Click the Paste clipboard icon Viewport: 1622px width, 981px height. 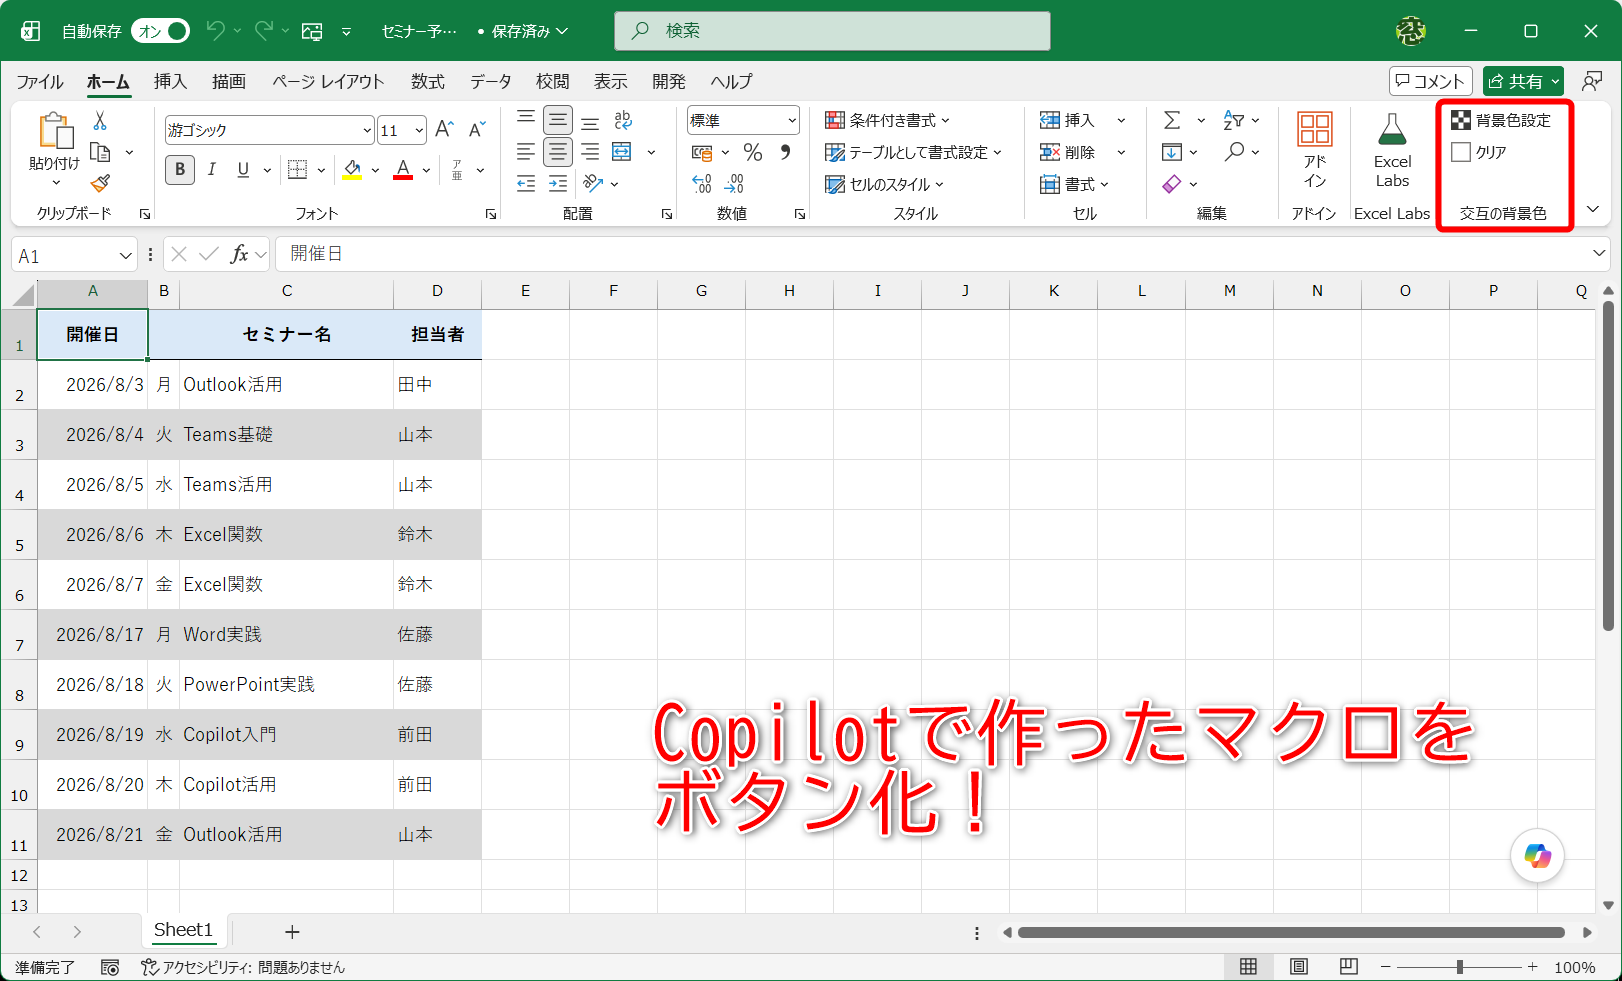tap(55, 131)
